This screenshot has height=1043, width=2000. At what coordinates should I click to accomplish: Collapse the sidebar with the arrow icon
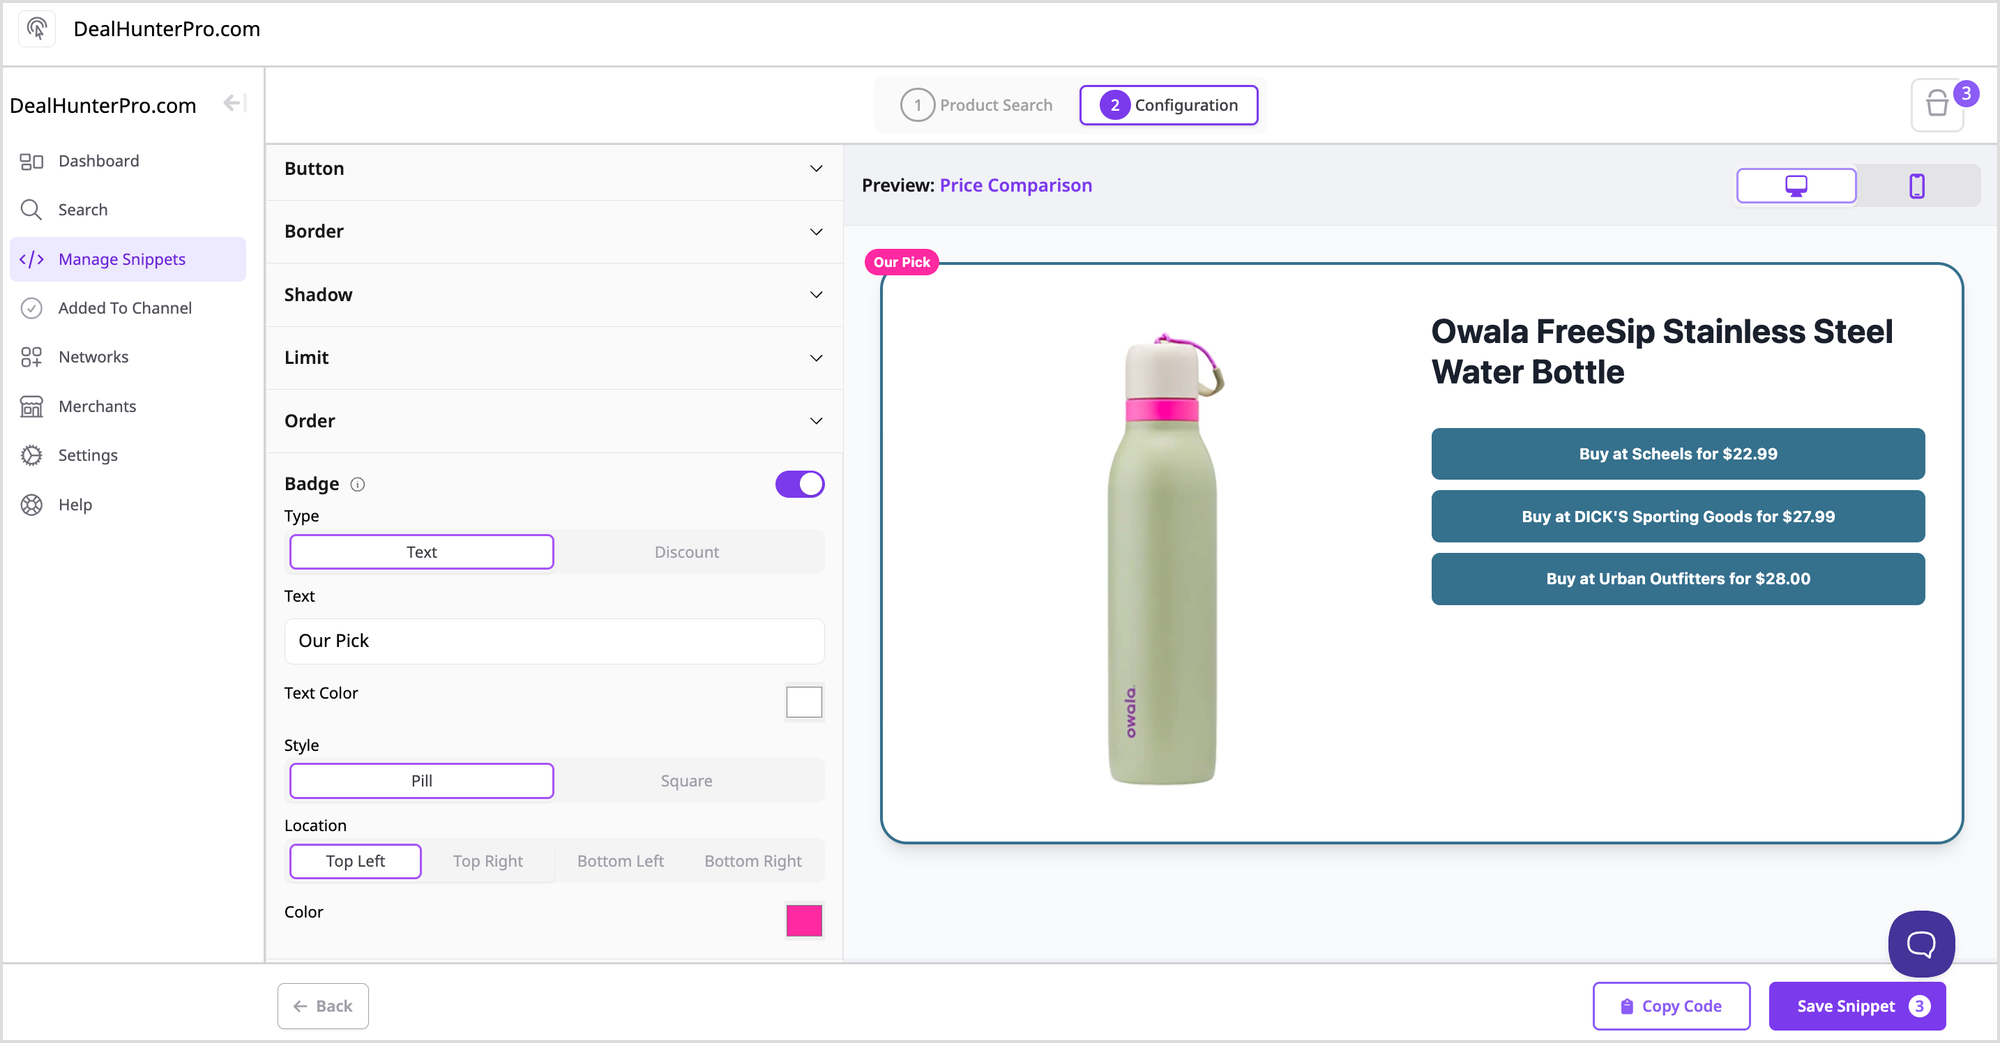tap(235, 103)
